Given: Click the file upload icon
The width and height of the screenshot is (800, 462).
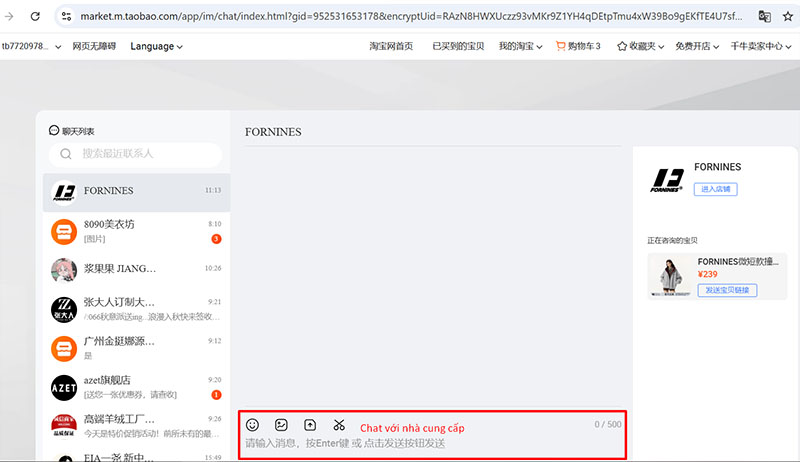Looking at the screenshot, I should (x=310, y=425).
